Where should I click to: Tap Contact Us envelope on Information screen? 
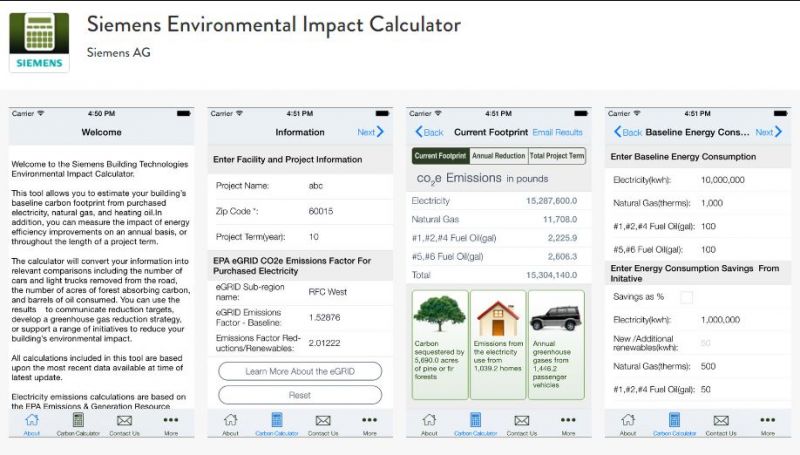[323, 421]
